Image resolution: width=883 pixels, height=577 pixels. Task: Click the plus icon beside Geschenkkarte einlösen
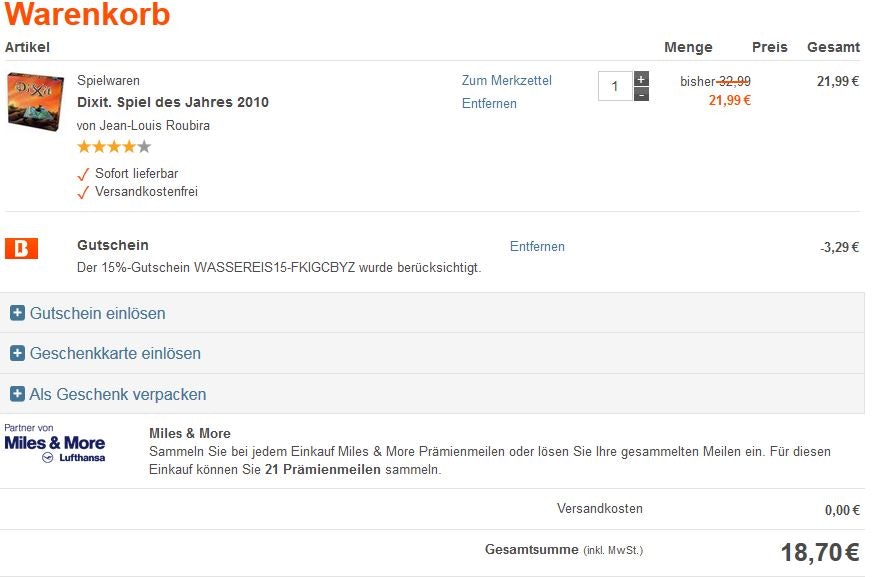(x=17, y=353)
